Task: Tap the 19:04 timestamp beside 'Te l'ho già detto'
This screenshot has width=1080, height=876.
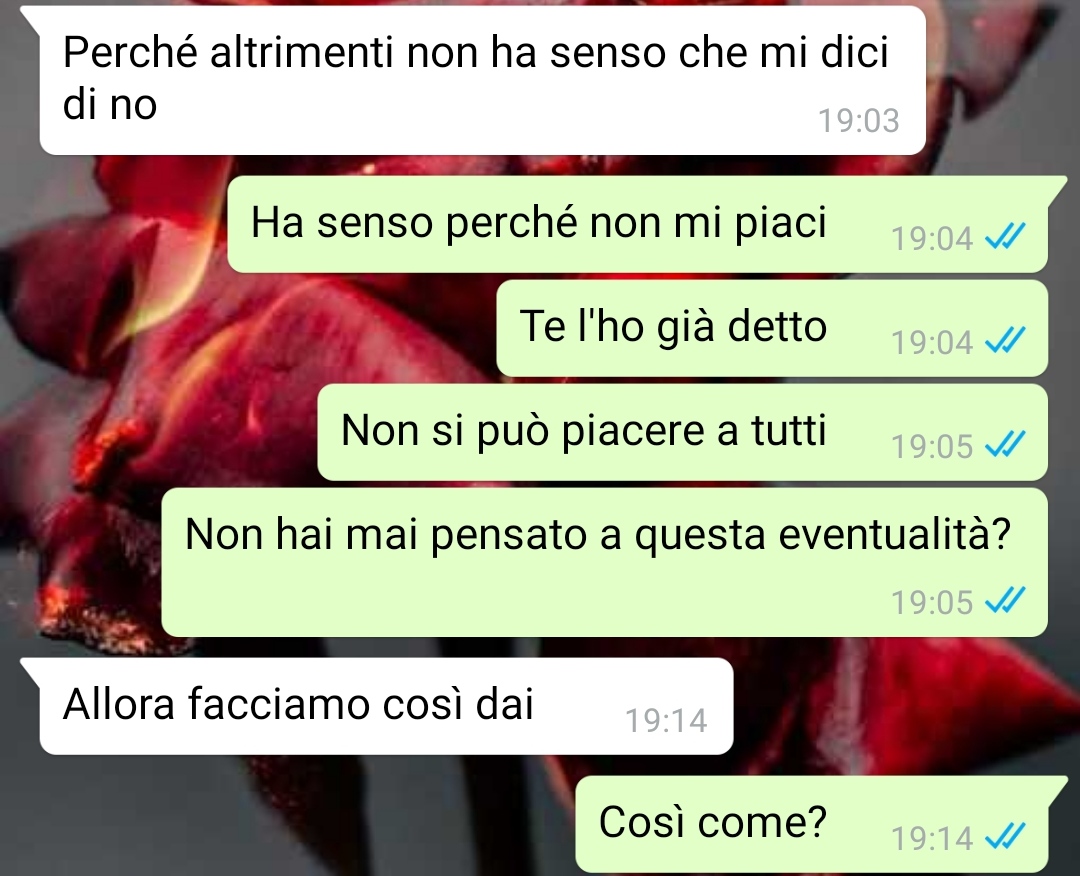Action: [932, 342]
